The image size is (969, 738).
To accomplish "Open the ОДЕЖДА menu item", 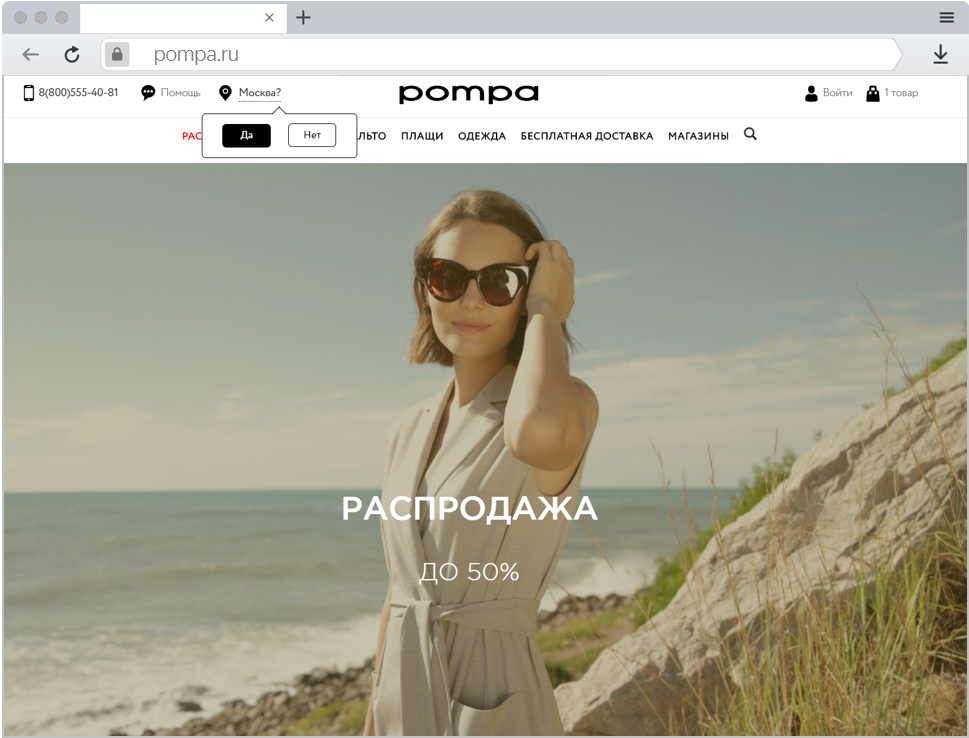I will [x=482, y=136].
